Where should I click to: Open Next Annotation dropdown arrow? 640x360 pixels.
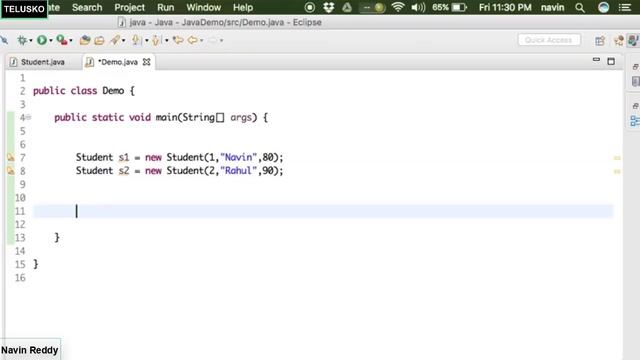[147, 40]
